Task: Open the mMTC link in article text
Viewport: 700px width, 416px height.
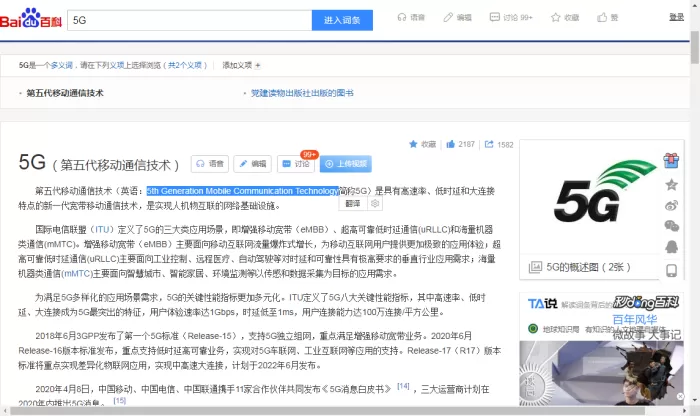Action: (77, 273)
